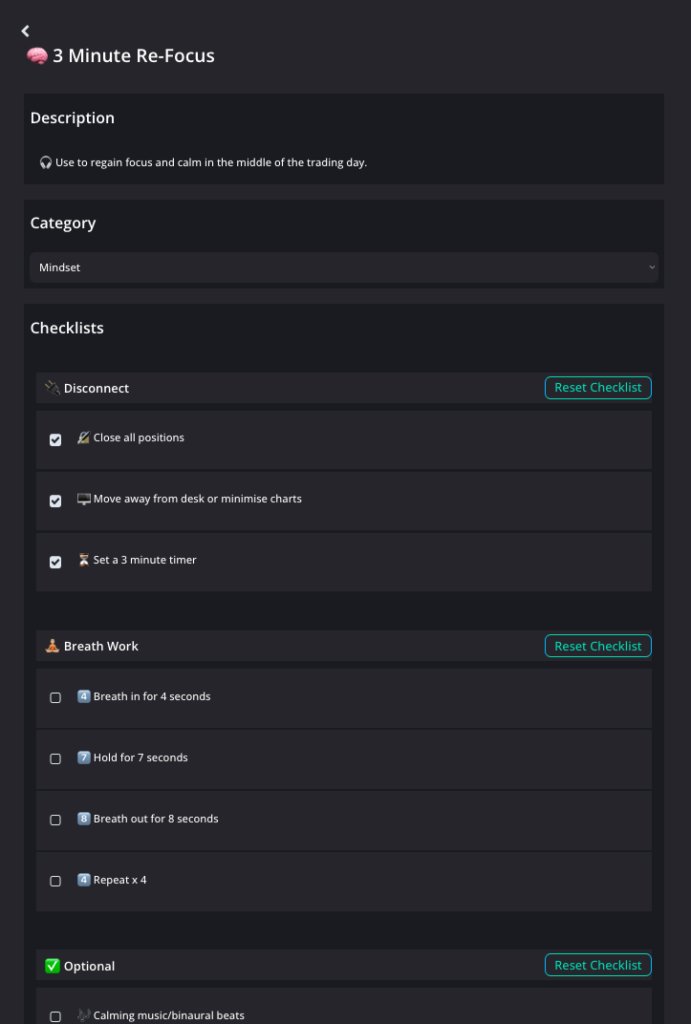Click the green checkmark icon beside Optional

click(52, 966)
